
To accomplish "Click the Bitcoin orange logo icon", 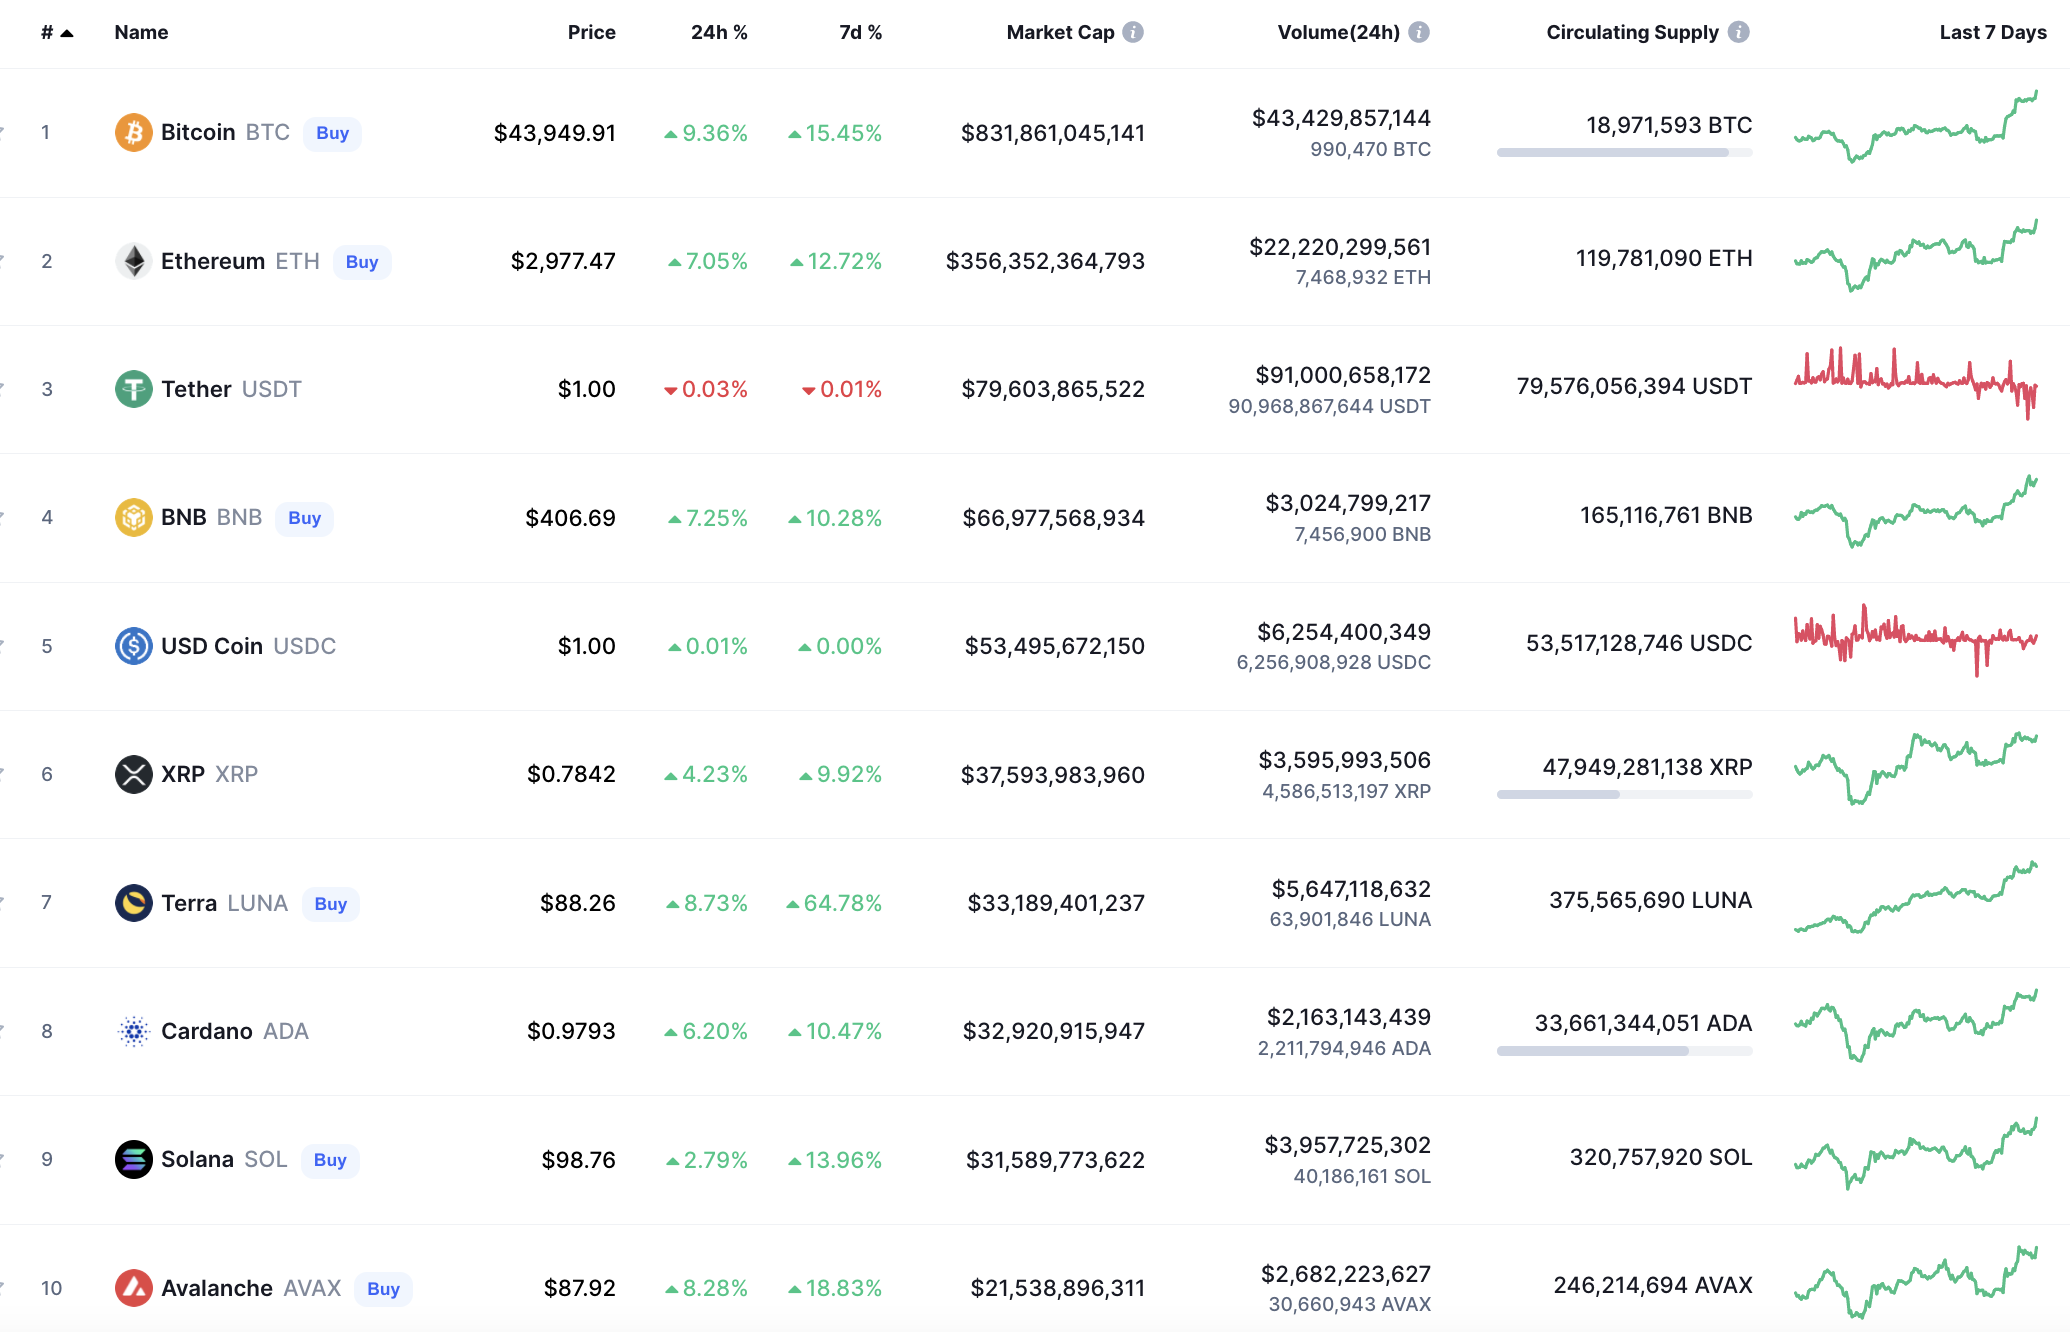I will pos(133,133).
